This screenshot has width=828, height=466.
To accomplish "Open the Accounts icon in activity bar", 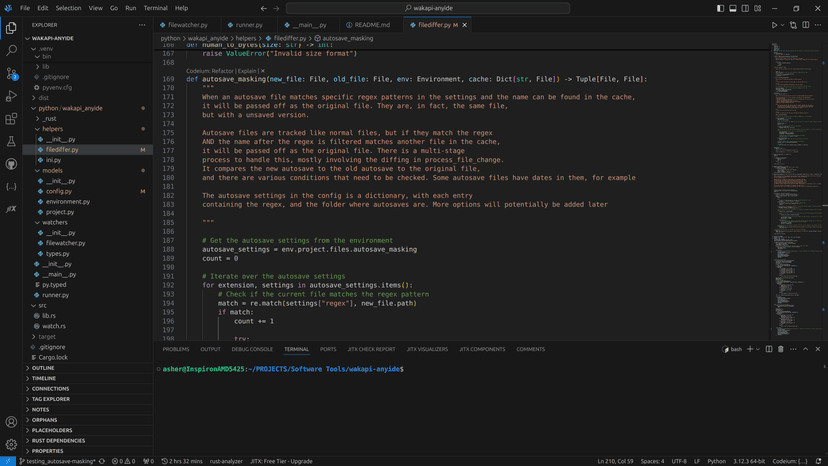I will pos(11,423).
